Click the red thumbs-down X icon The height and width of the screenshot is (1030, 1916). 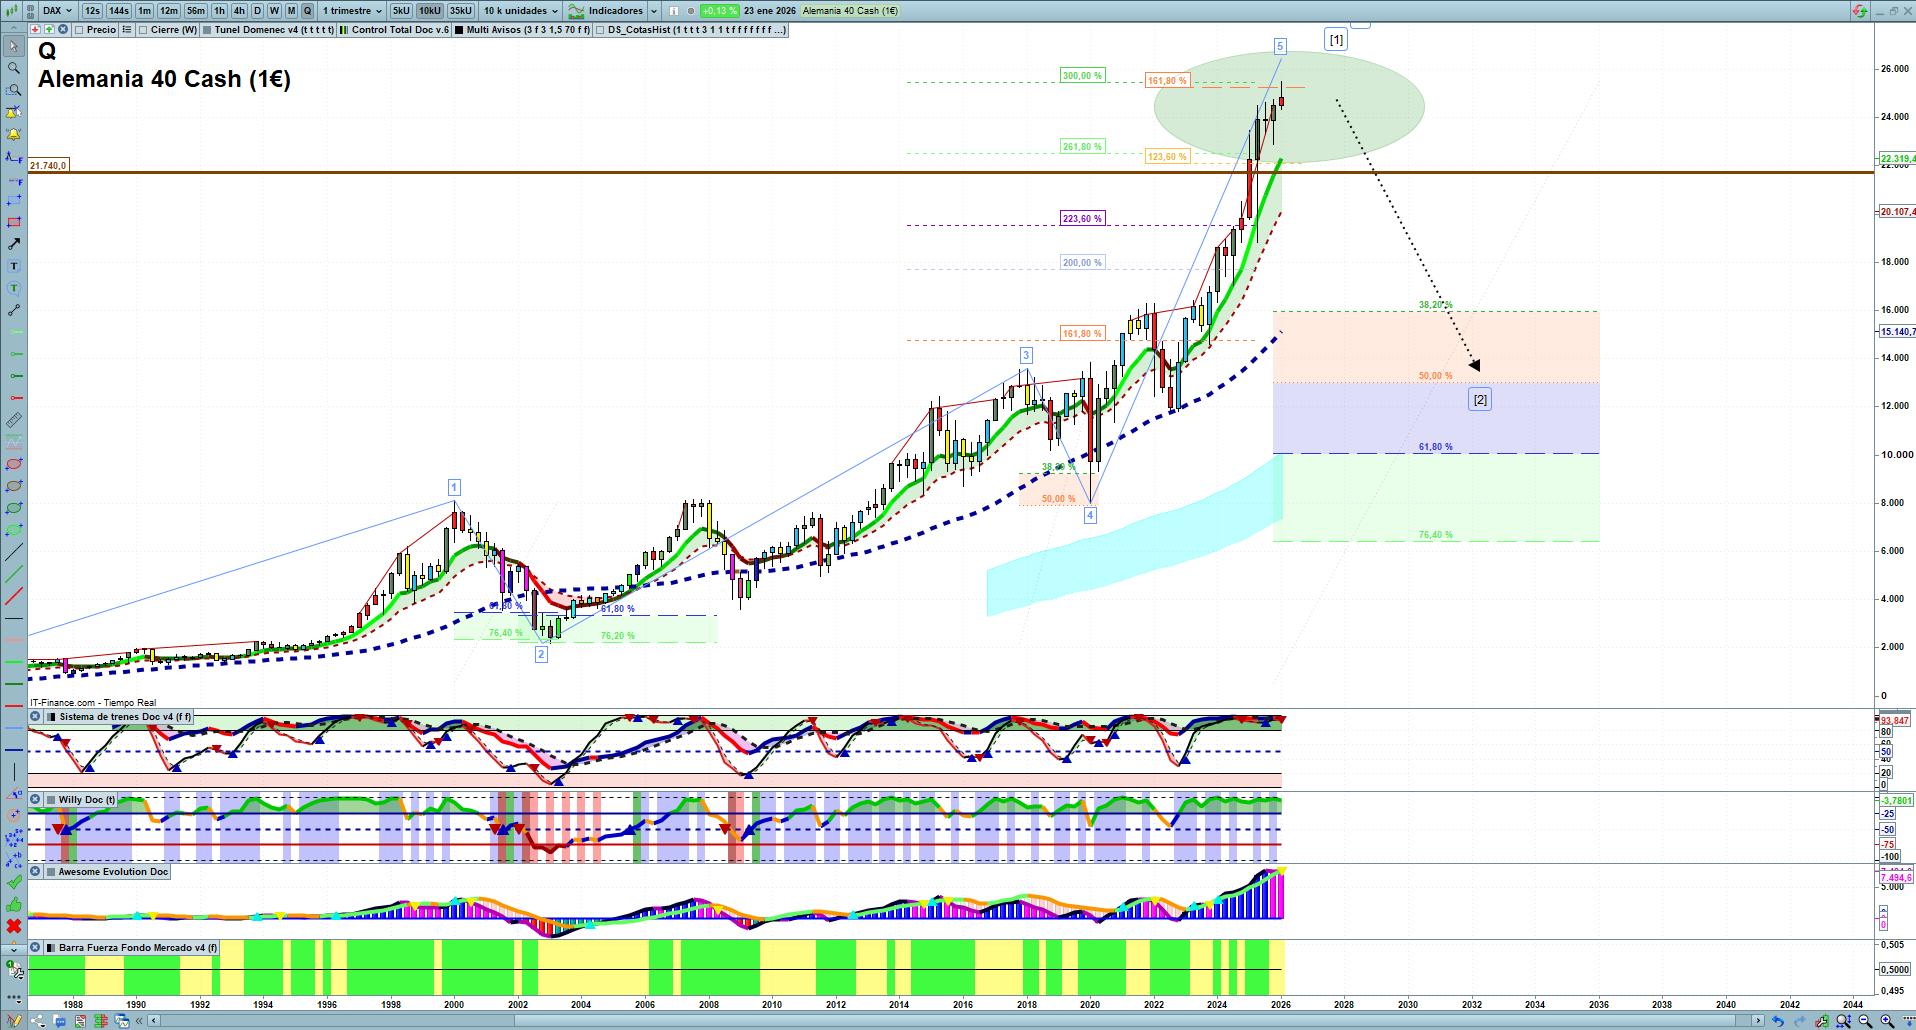point(14,926)
